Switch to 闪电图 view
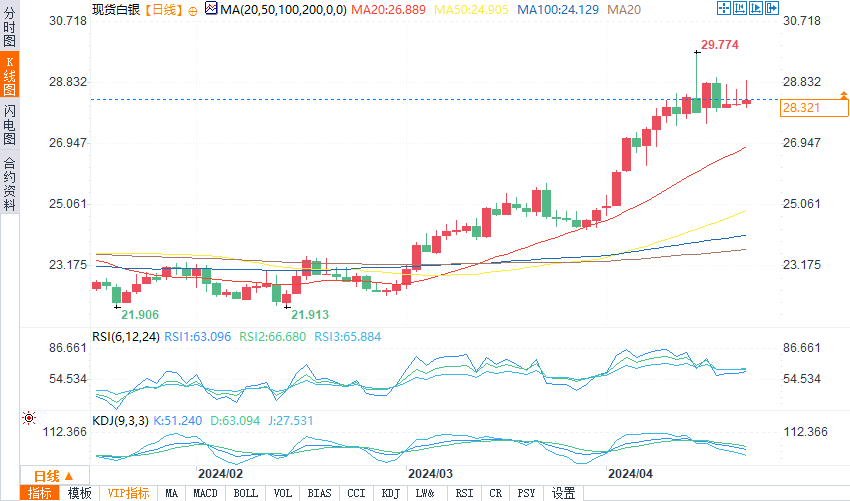The height and width of the screenshot is (501, 850). click(9, 124)
